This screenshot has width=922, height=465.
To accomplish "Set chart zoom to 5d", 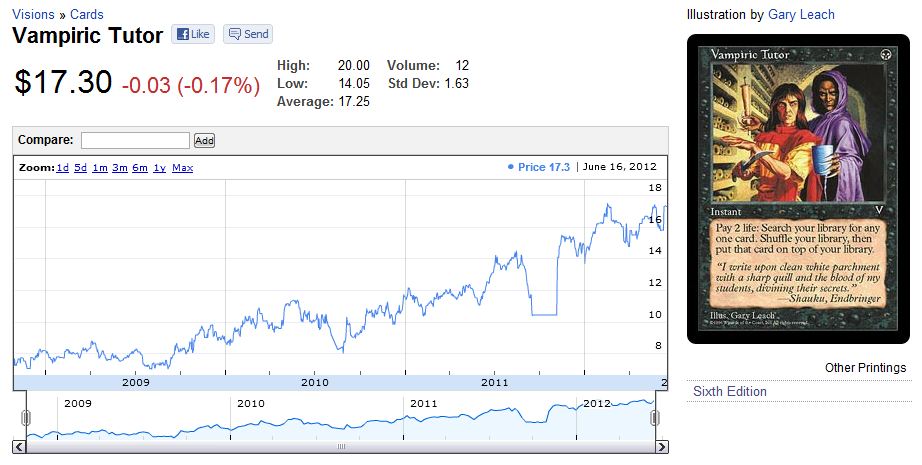I will pos(80,168).
